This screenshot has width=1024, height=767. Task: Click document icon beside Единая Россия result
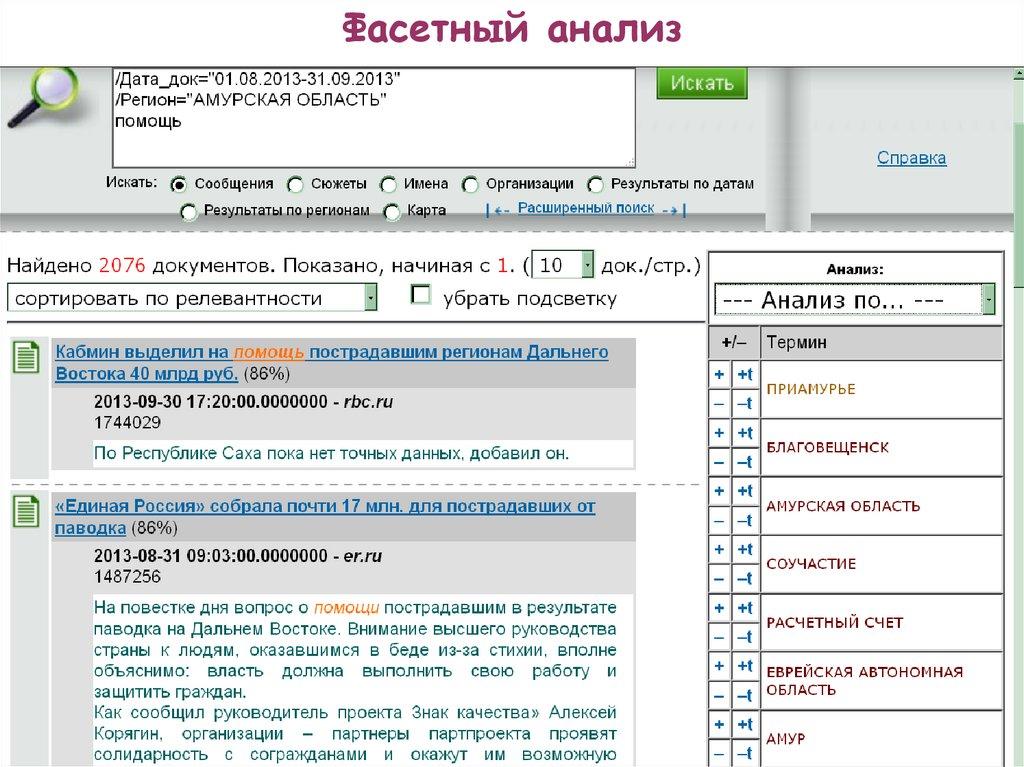(x=26, y=511)
